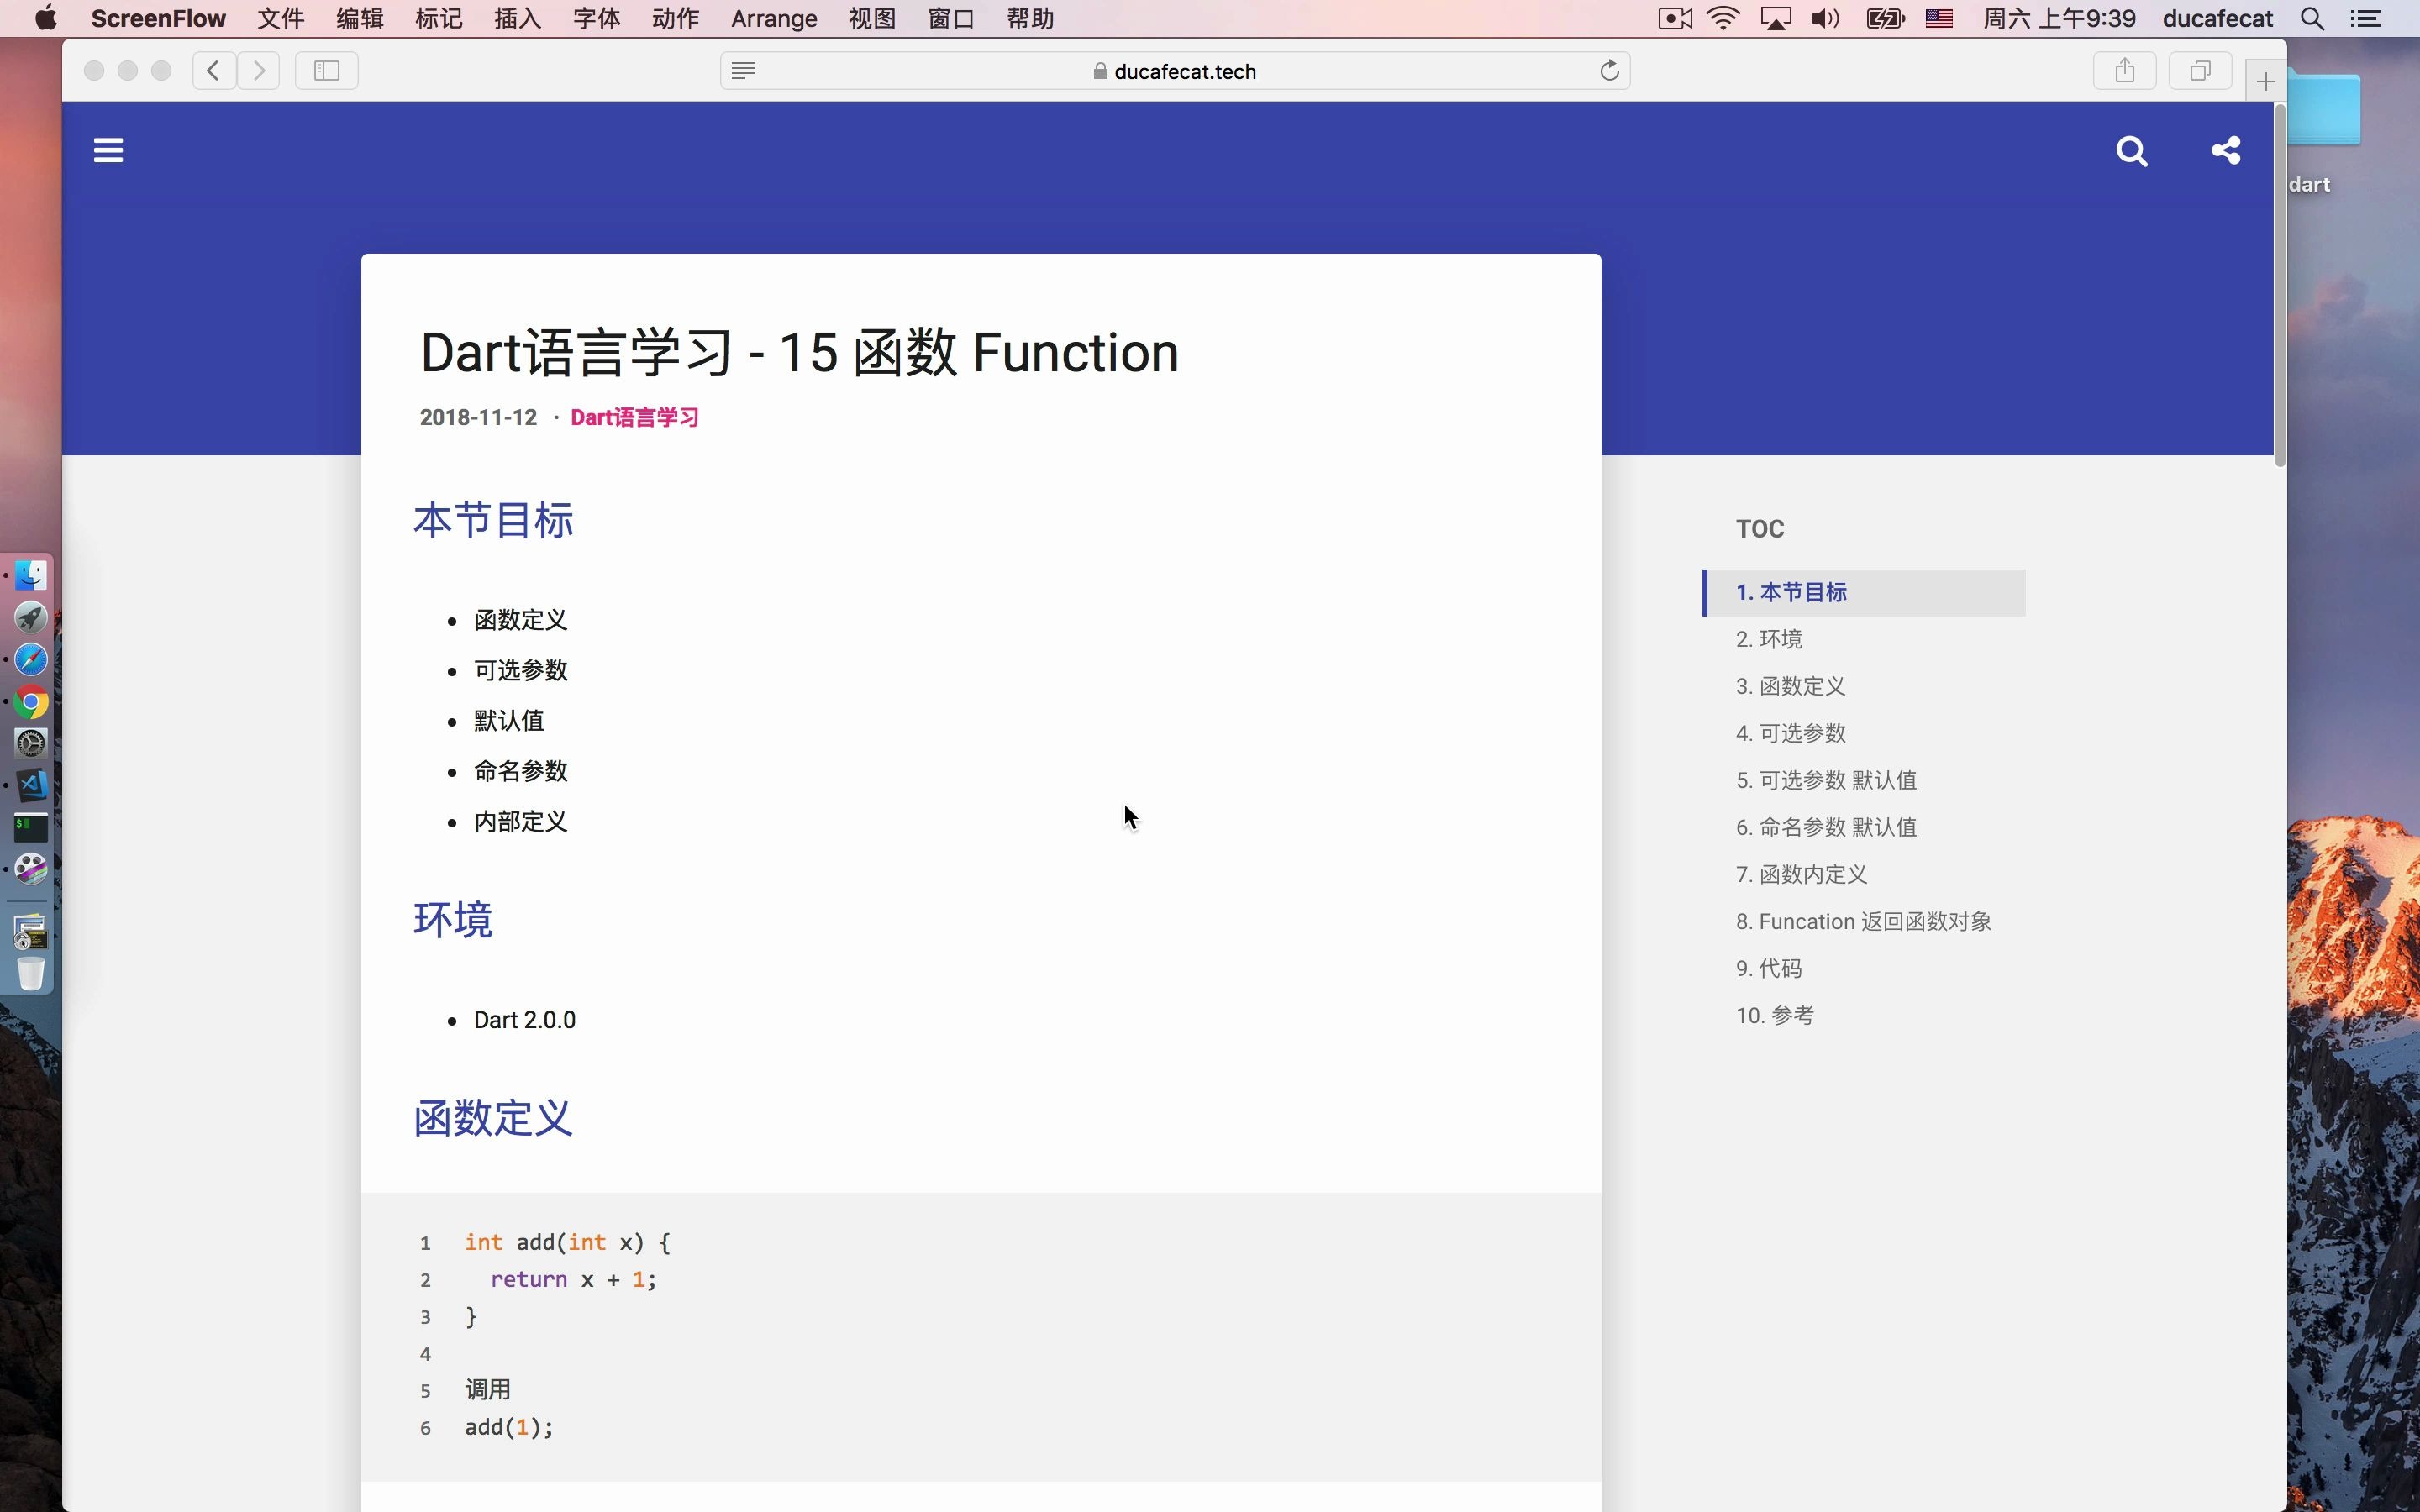Open Visual Studio Code from the Dock

[x=31, y=785]
